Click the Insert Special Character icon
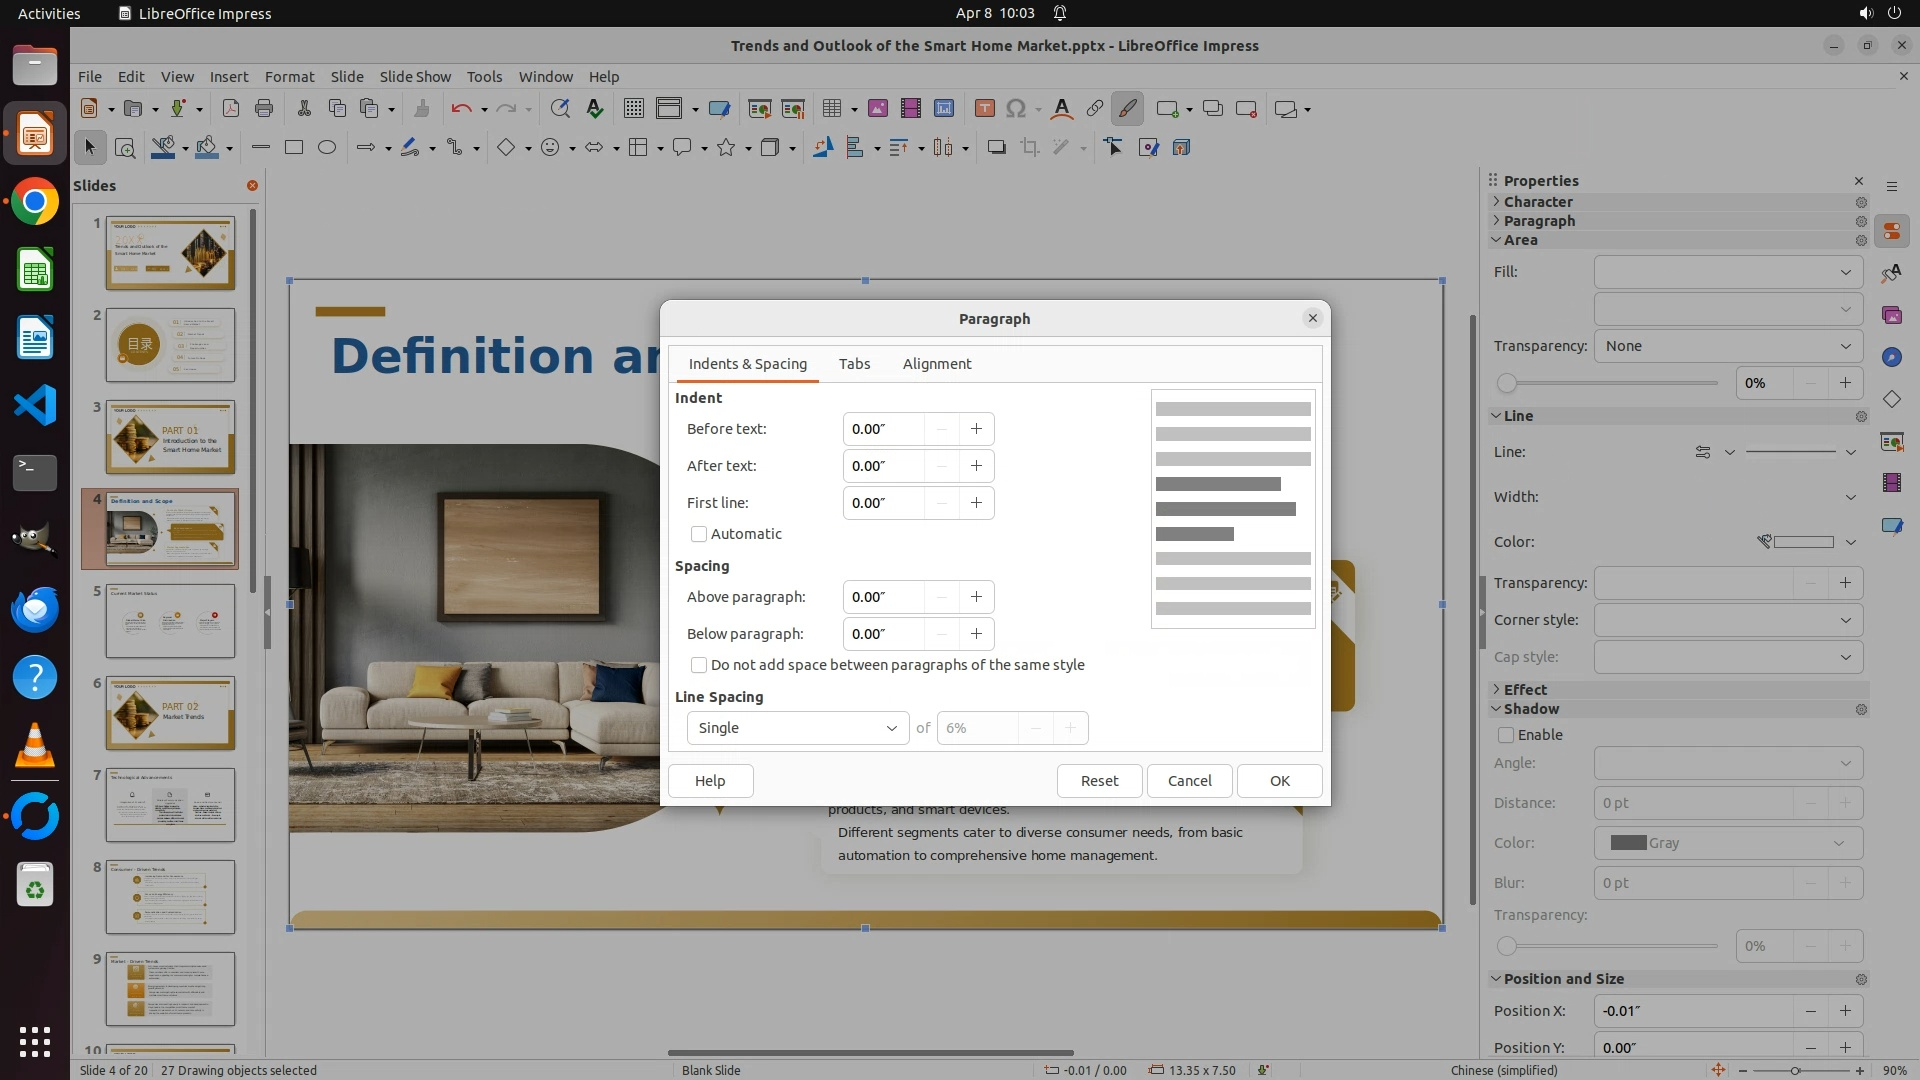The width and height of the screenshot is (1920, 1080). [x=1016, y=109]
